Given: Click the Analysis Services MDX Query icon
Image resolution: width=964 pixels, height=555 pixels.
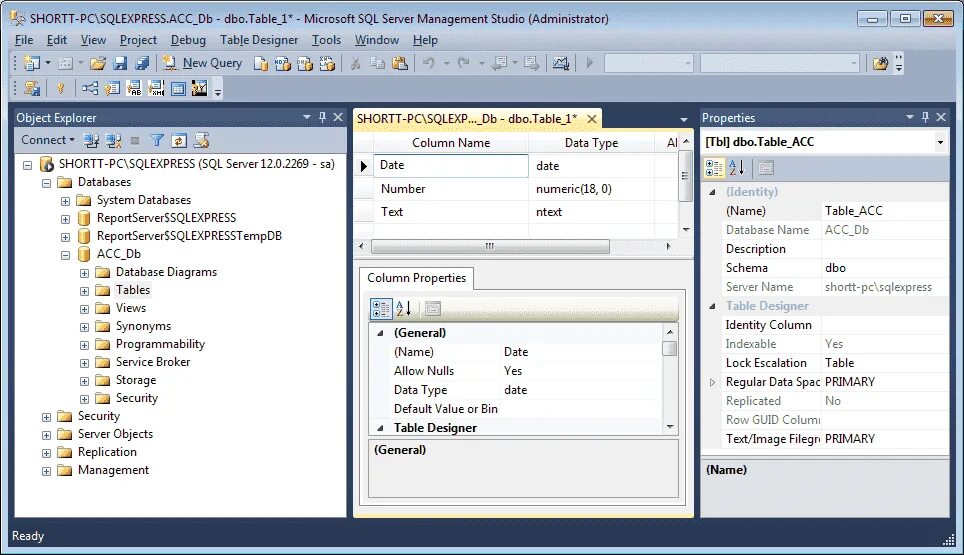Looking at the screenshot, I should (283, 63).
